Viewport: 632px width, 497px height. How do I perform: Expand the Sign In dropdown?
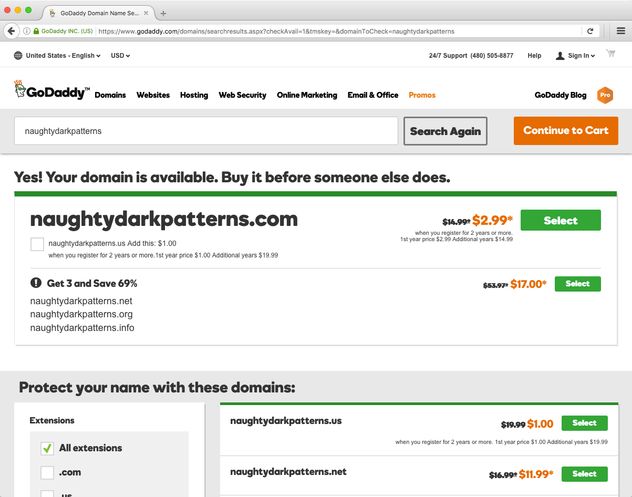(581, 56)
